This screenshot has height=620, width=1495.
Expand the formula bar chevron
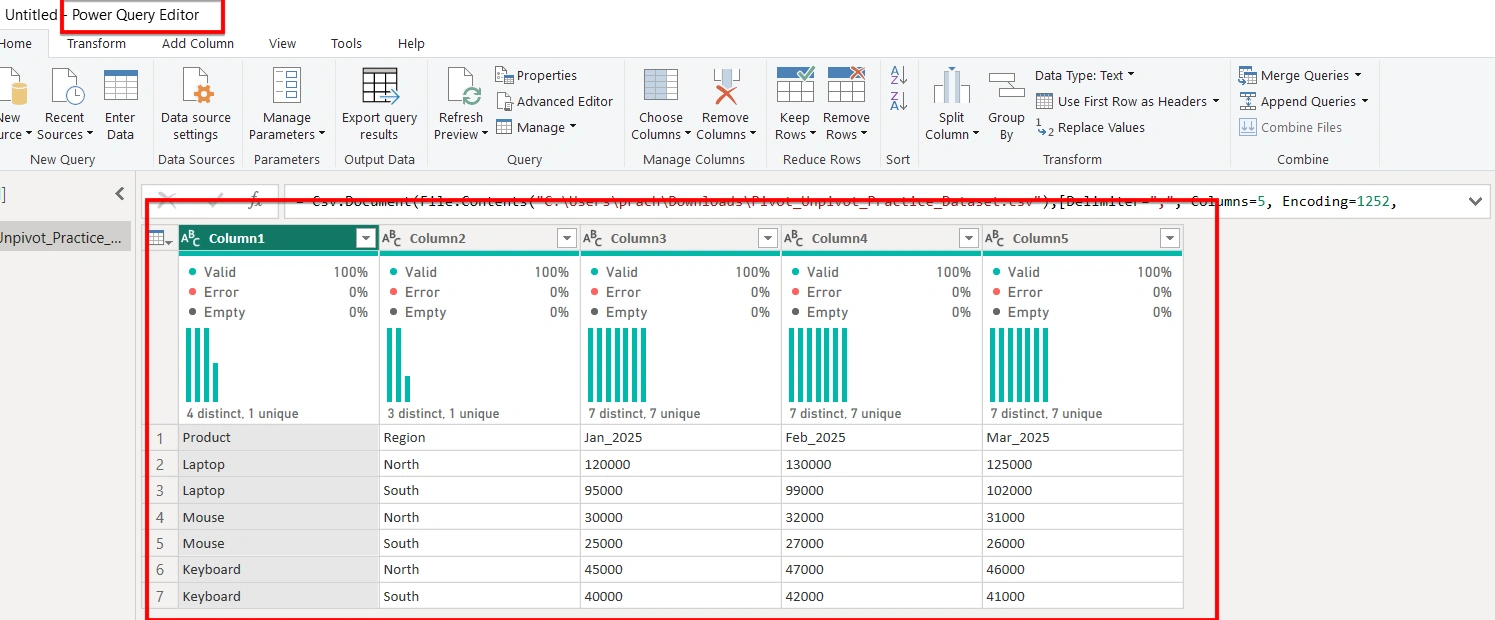pos(1476,201)
